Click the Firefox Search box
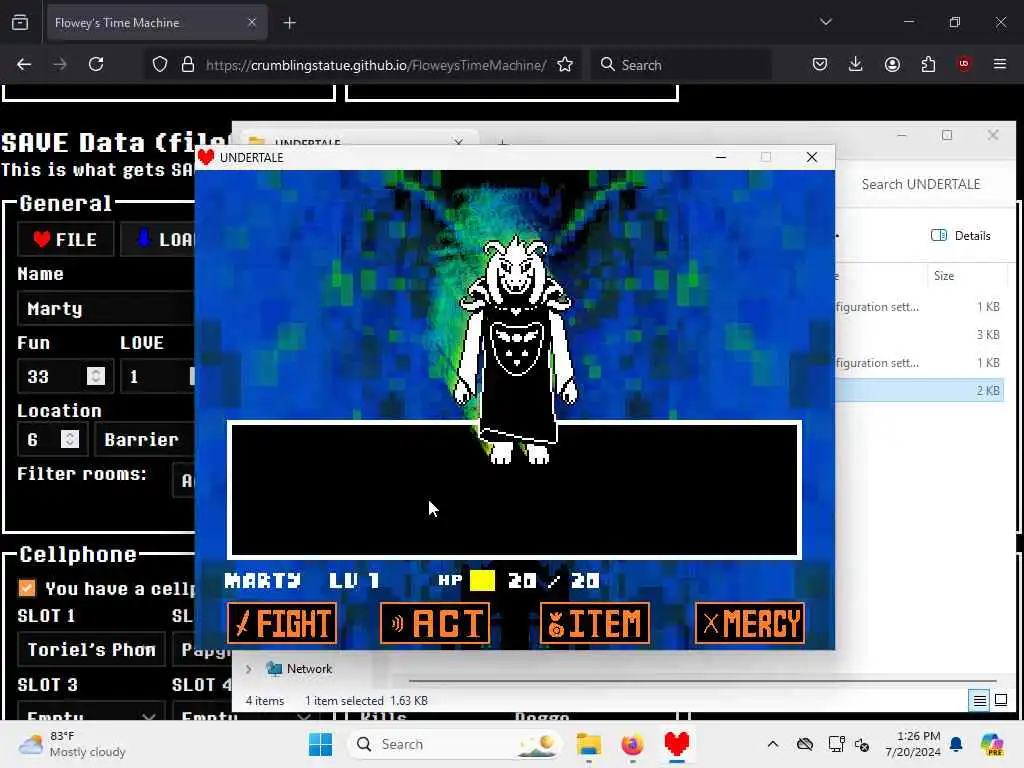Viewport: 1024px width, 768px height. click(x=681, y=65)
